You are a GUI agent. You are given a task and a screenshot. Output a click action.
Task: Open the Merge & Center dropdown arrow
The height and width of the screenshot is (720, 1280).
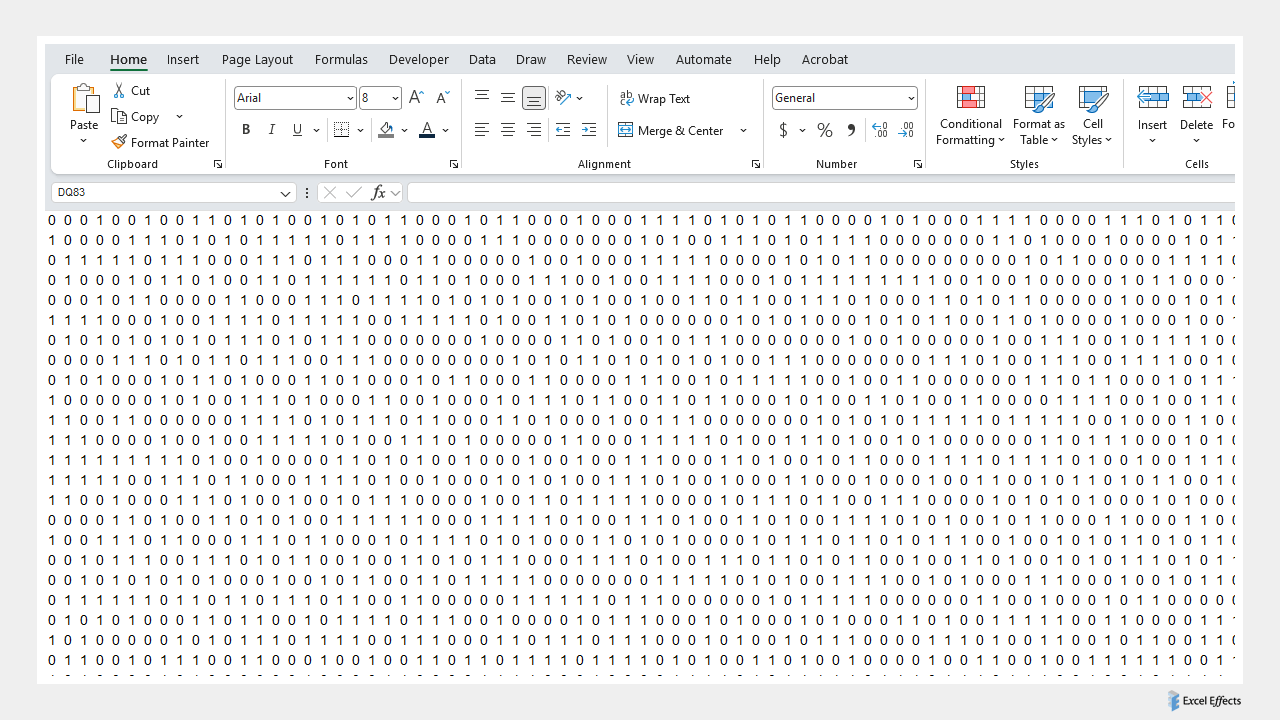(743, 130)
